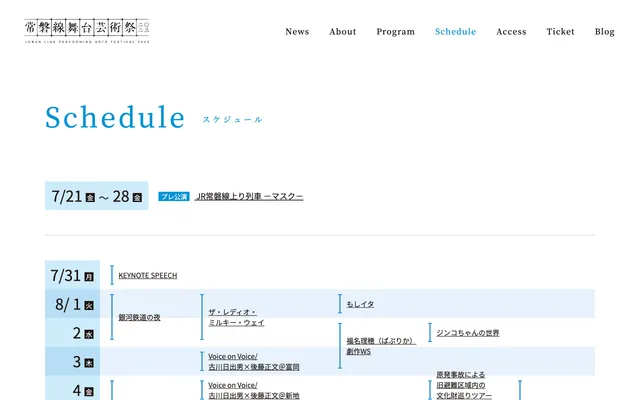Viewport: 640px width, 400px height.
Task: Open the KEYNOTE SPEECH link
Action: [x=148, y=276]
